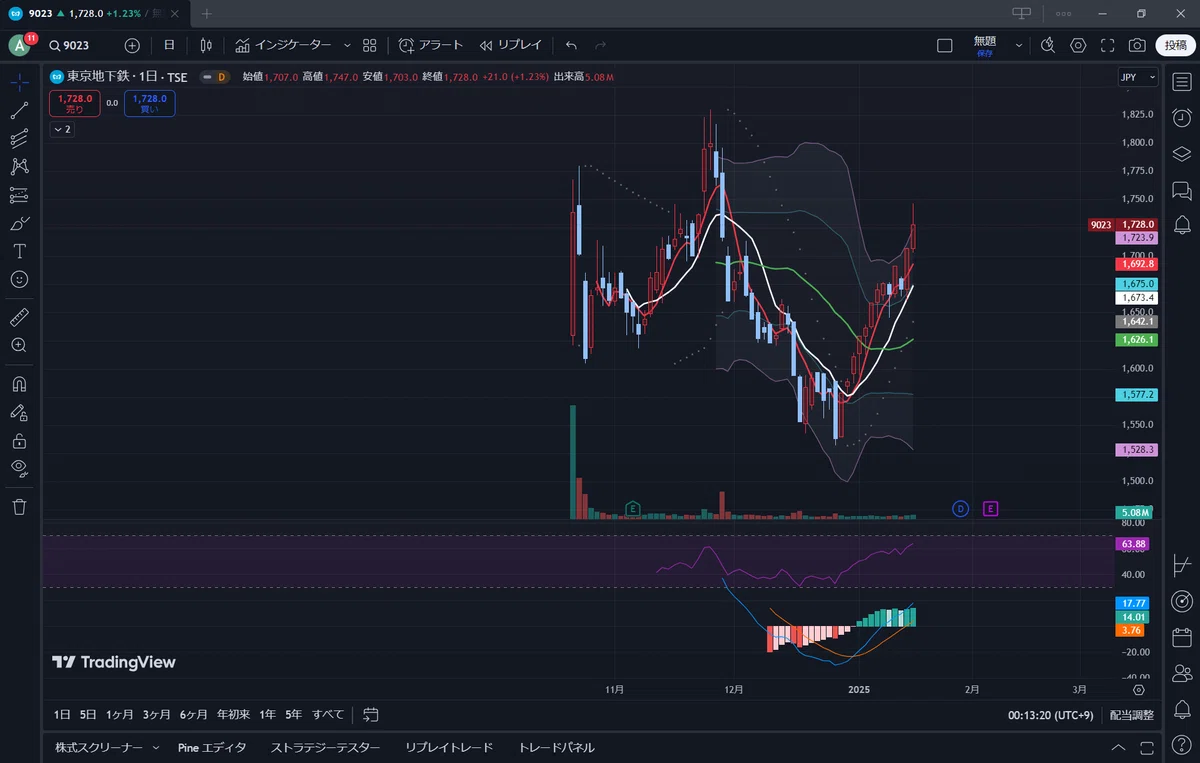Expand the collapsed indicators legend (2)
The height and width of the screenshot is (763, 1200).
pyautogui.click(x=61, y=130)
